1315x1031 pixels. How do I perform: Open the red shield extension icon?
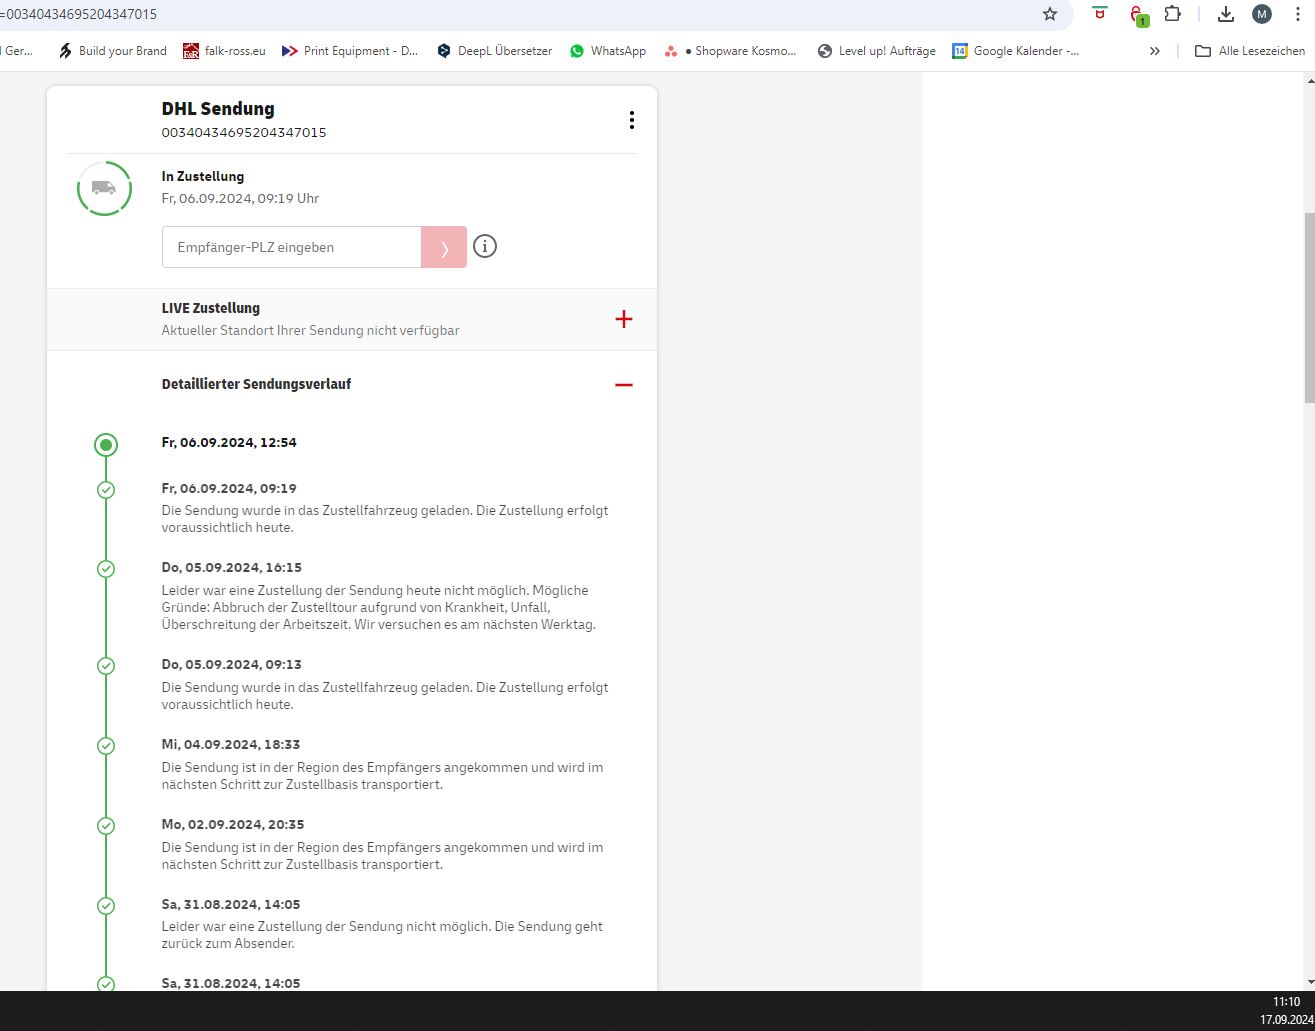point(1100,14)
